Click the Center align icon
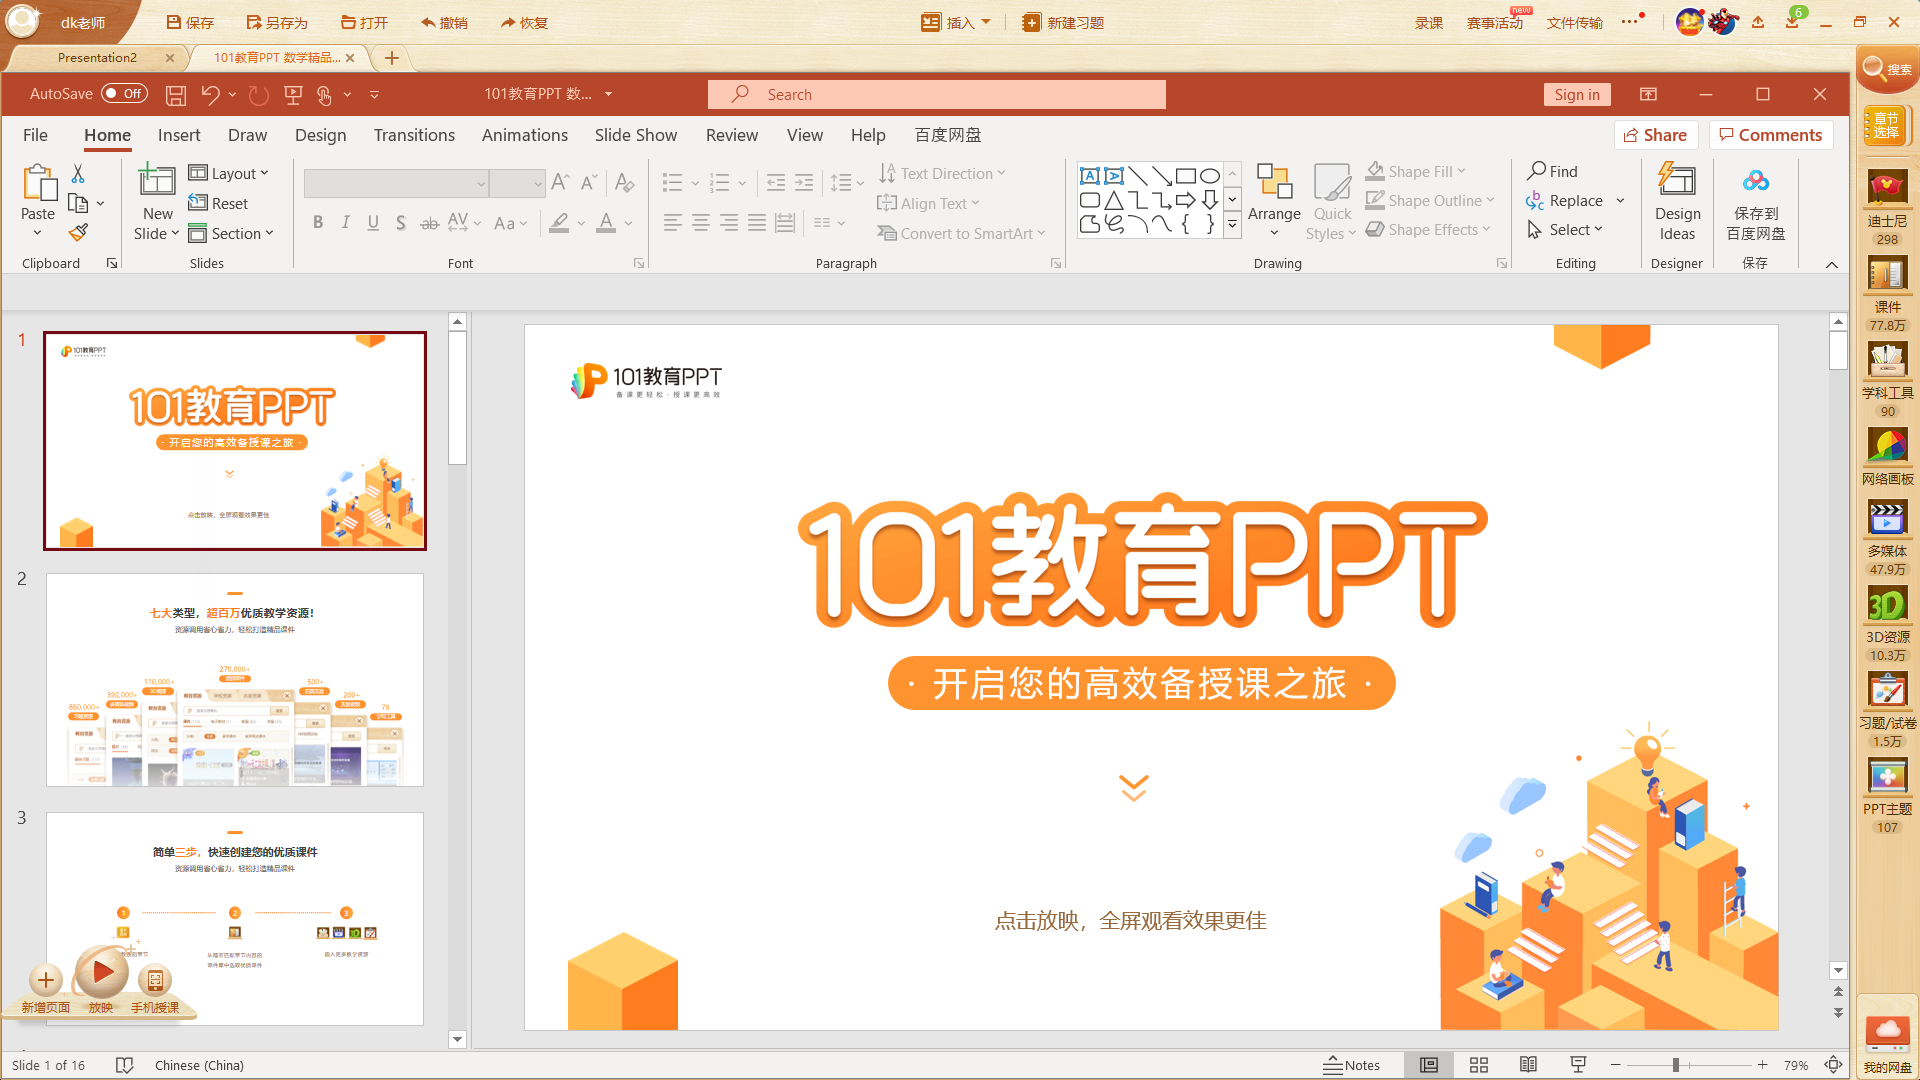Screen dimensions: 1920x1080 point(701,223)
